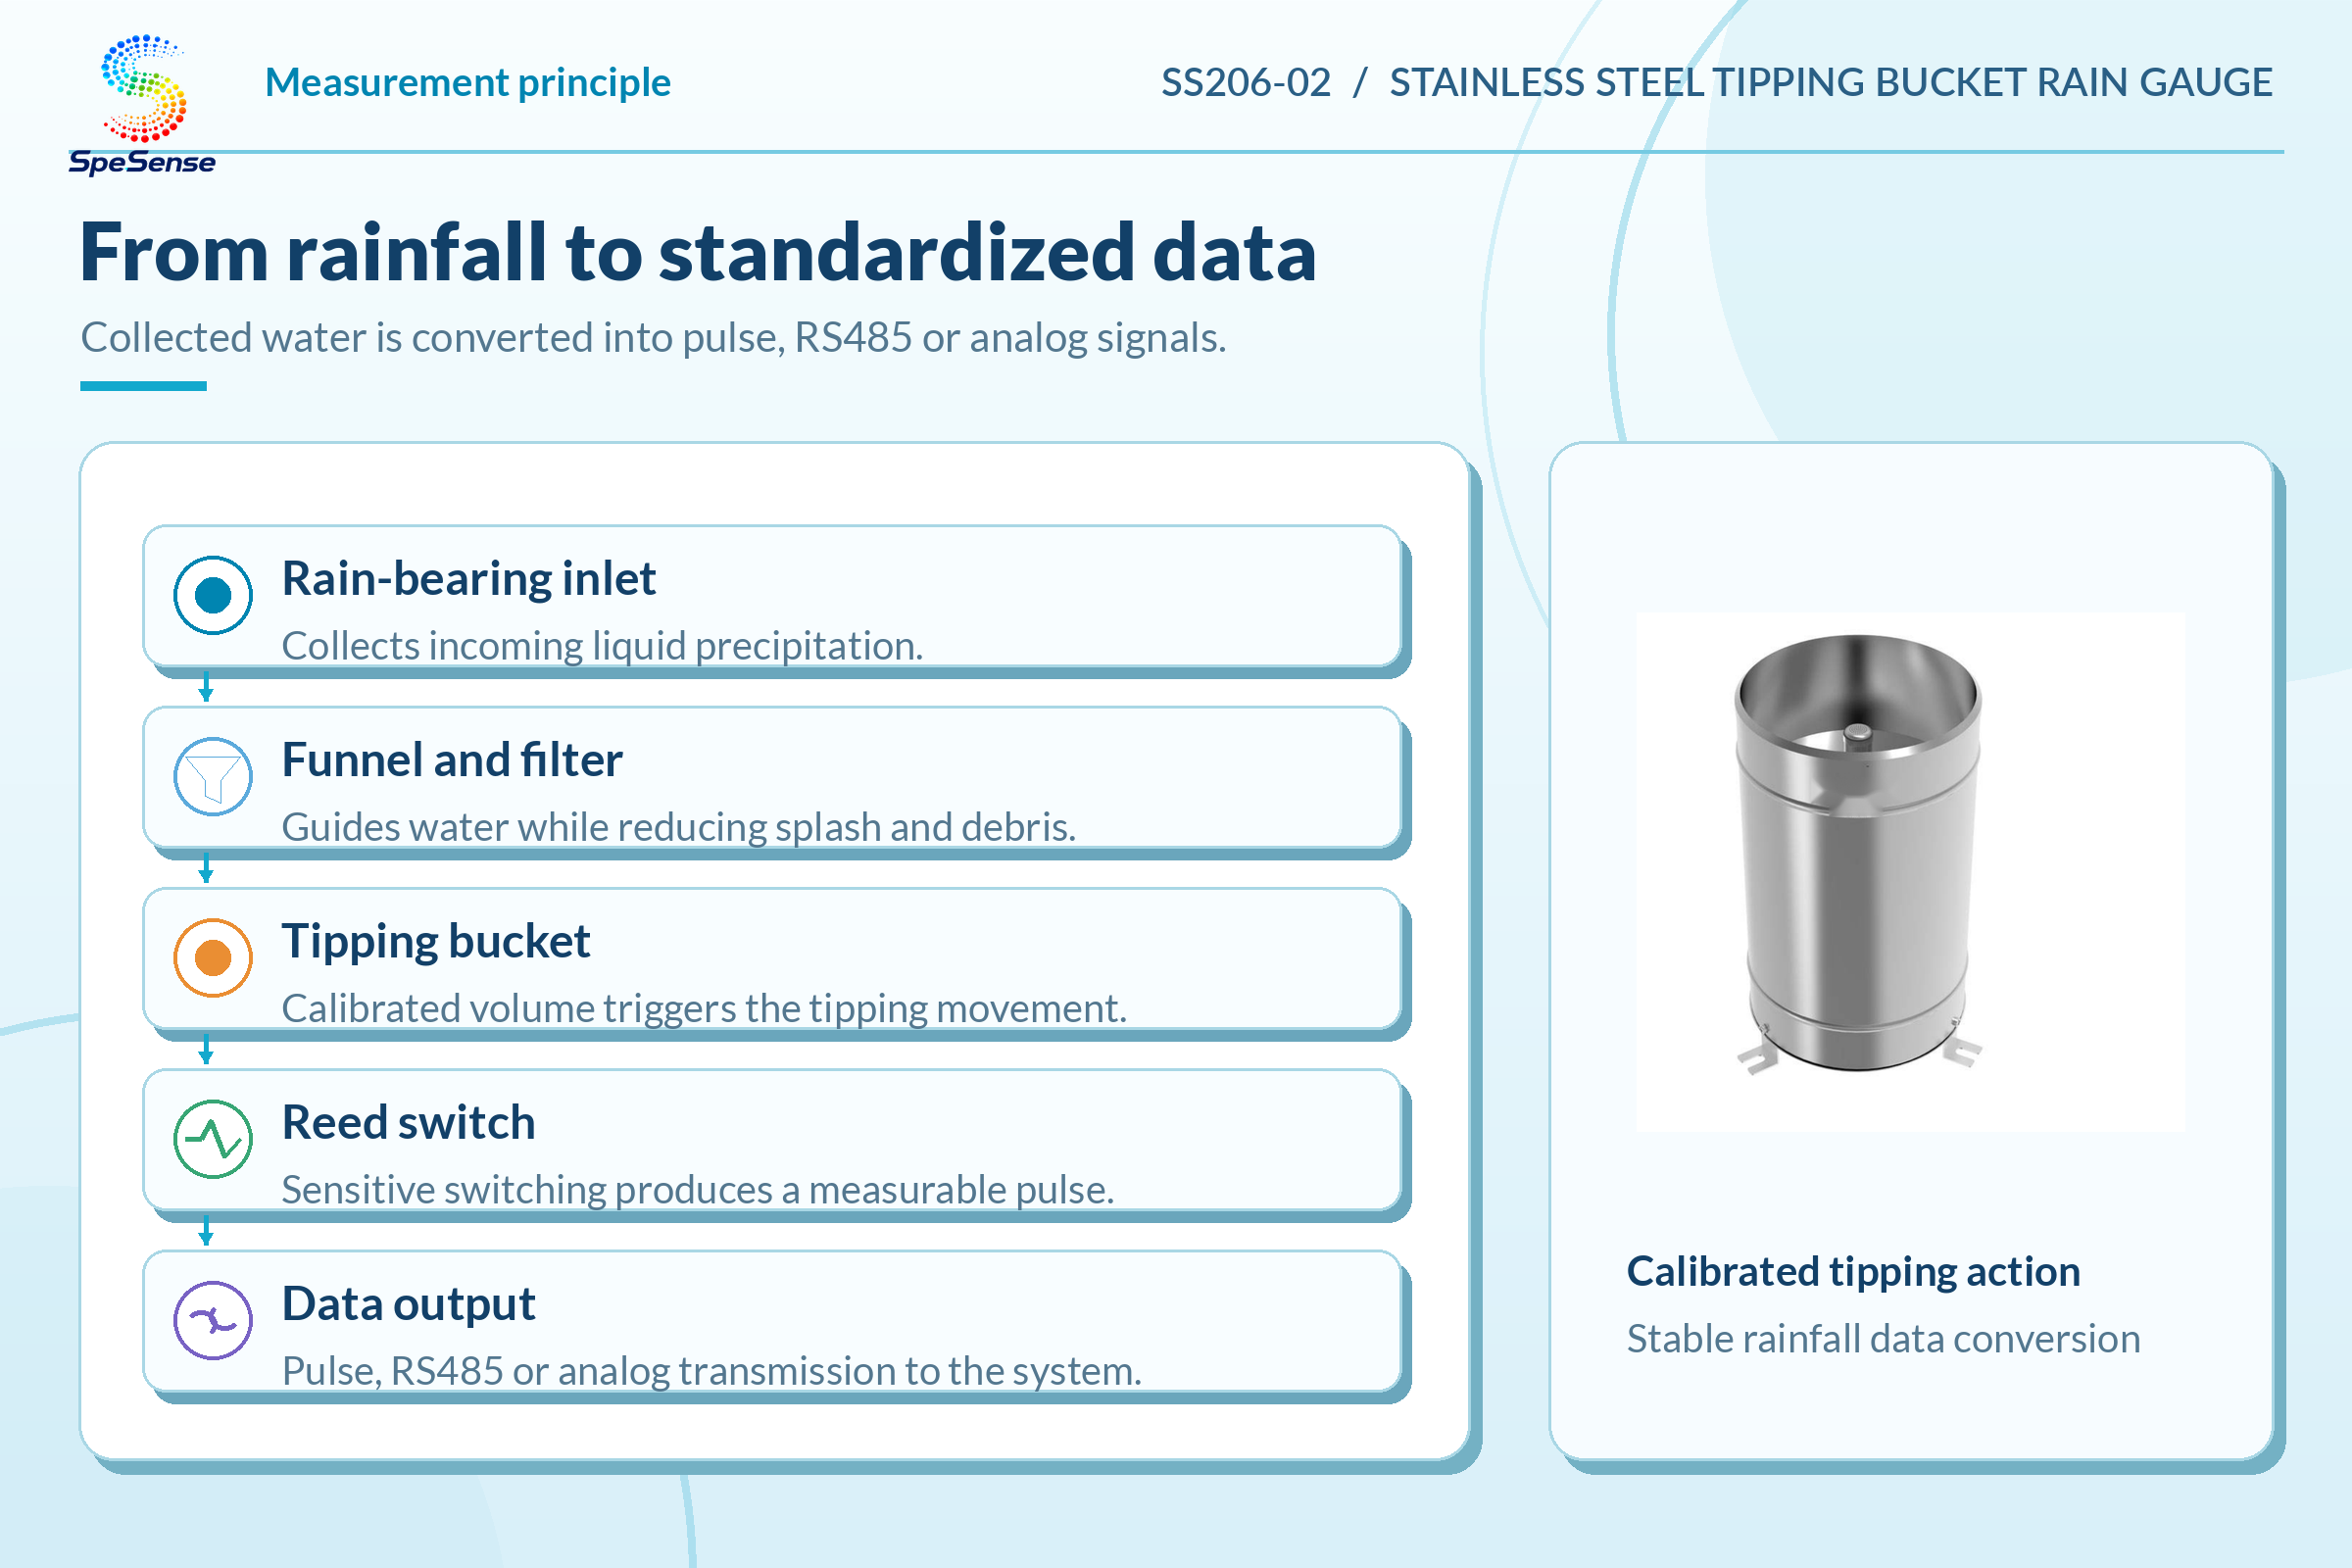Click 'Calibrated volume triggers the tipping movement.'
The image size is (2352, 1568).
[x=704, y=1008]
